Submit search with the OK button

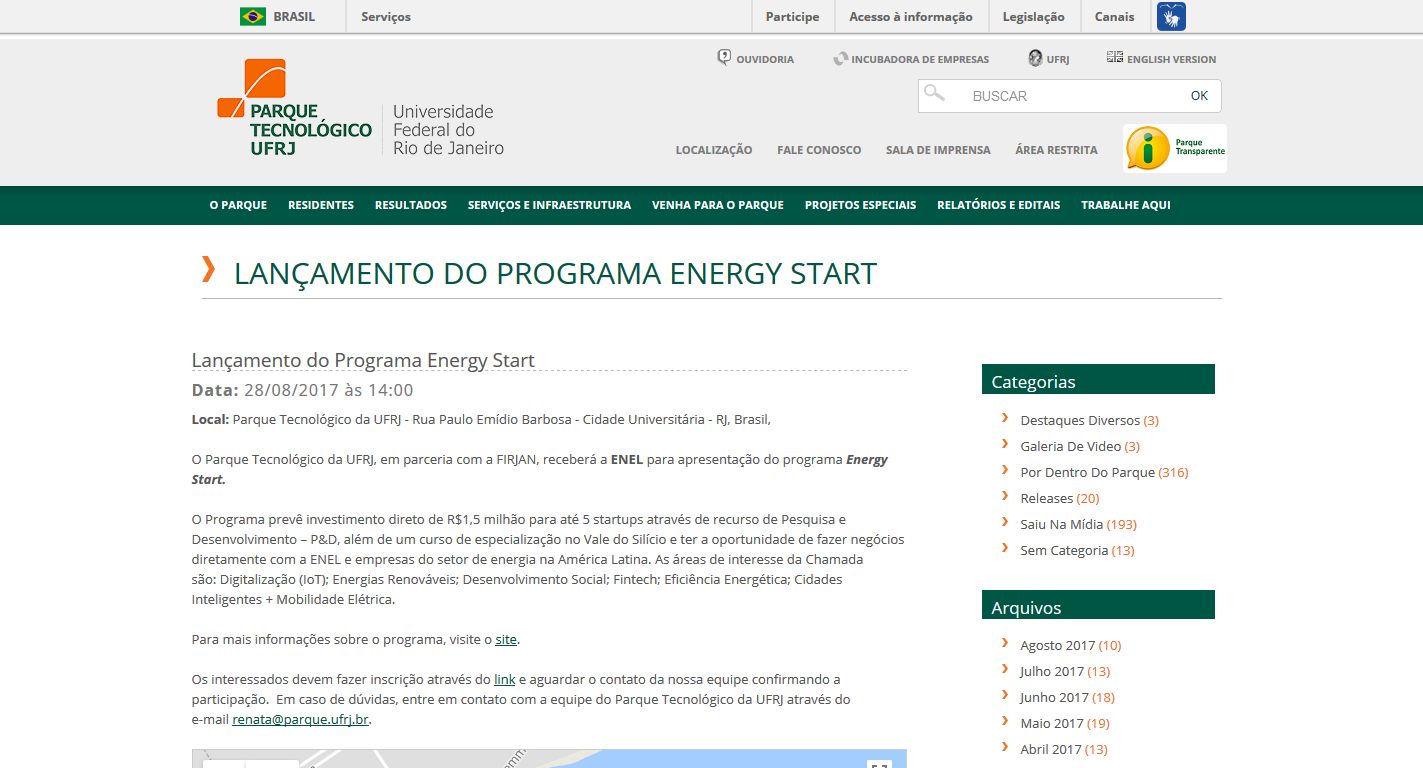tap(1200, 96)
